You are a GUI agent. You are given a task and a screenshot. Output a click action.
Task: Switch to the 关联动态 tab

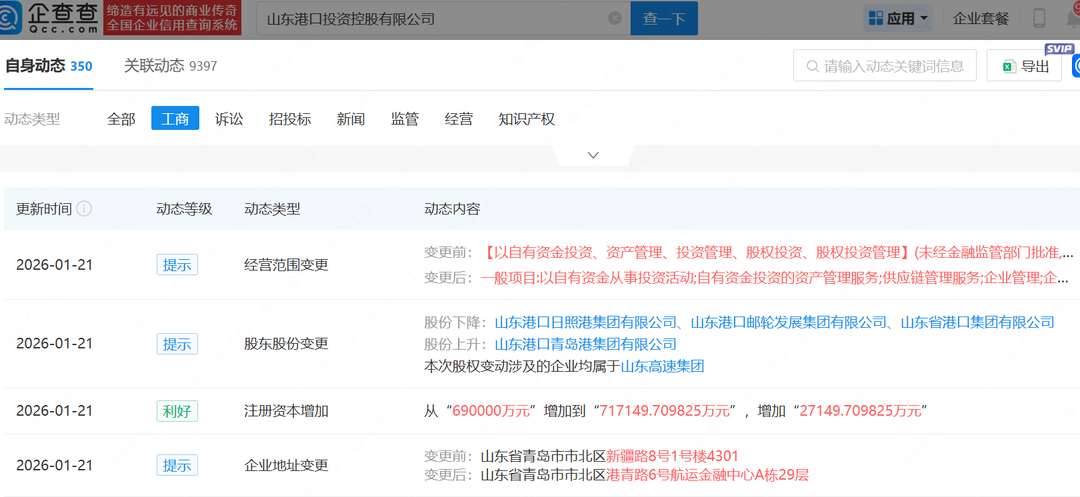170,66
